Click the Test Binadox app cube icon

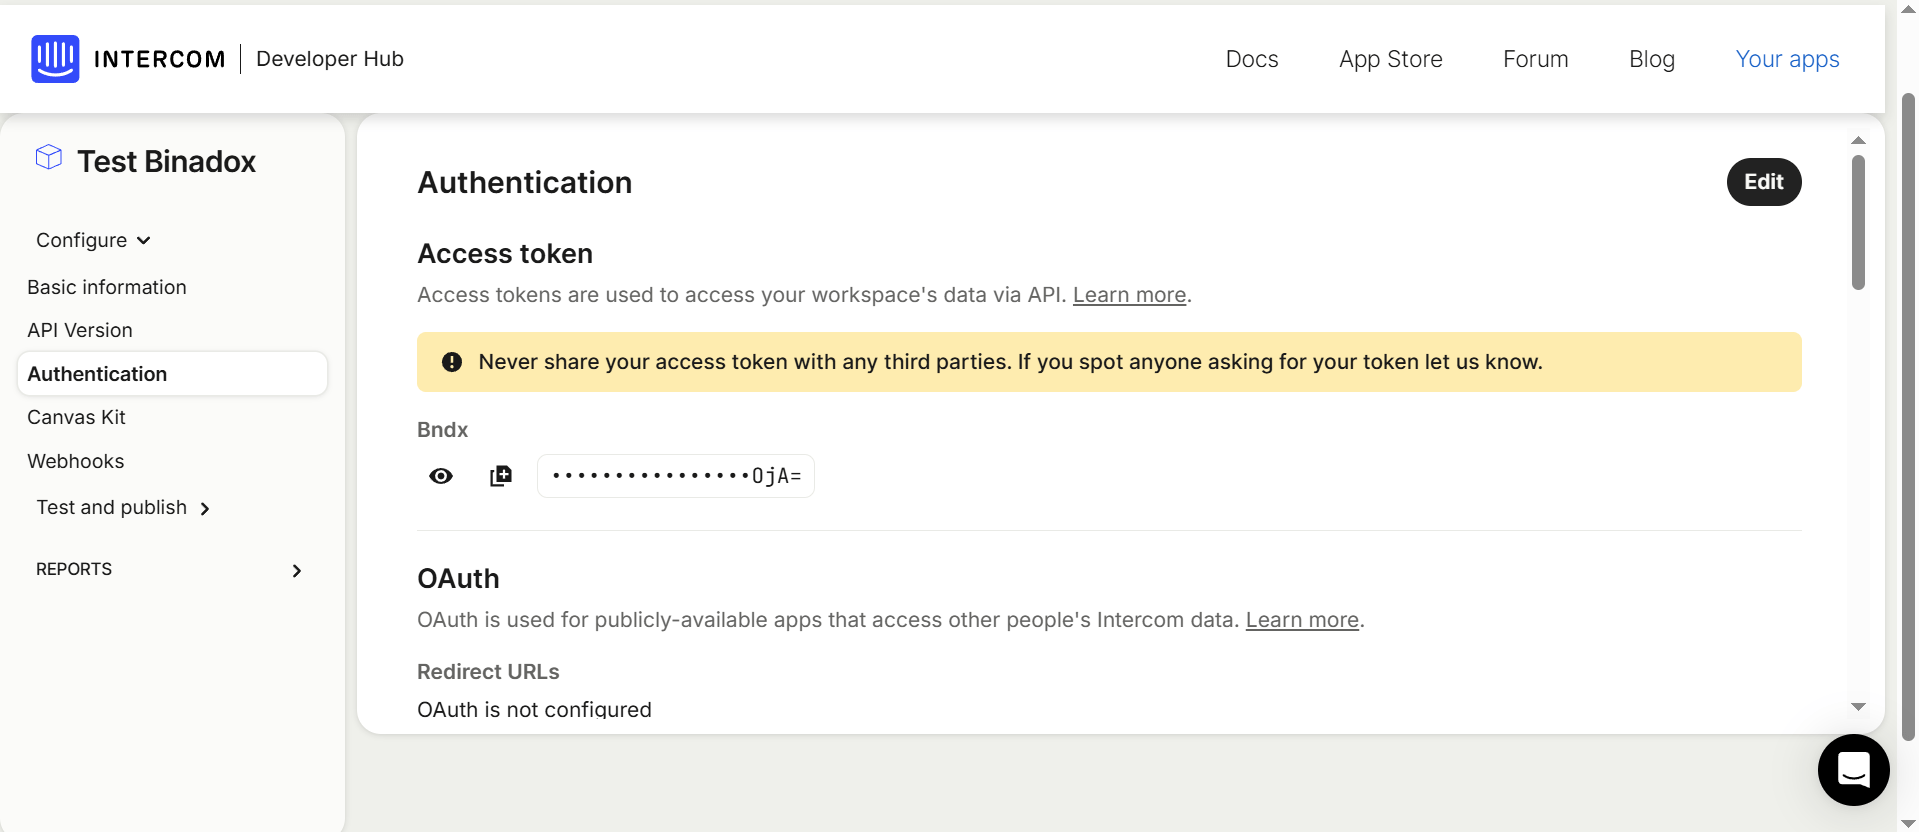[49, 158]
